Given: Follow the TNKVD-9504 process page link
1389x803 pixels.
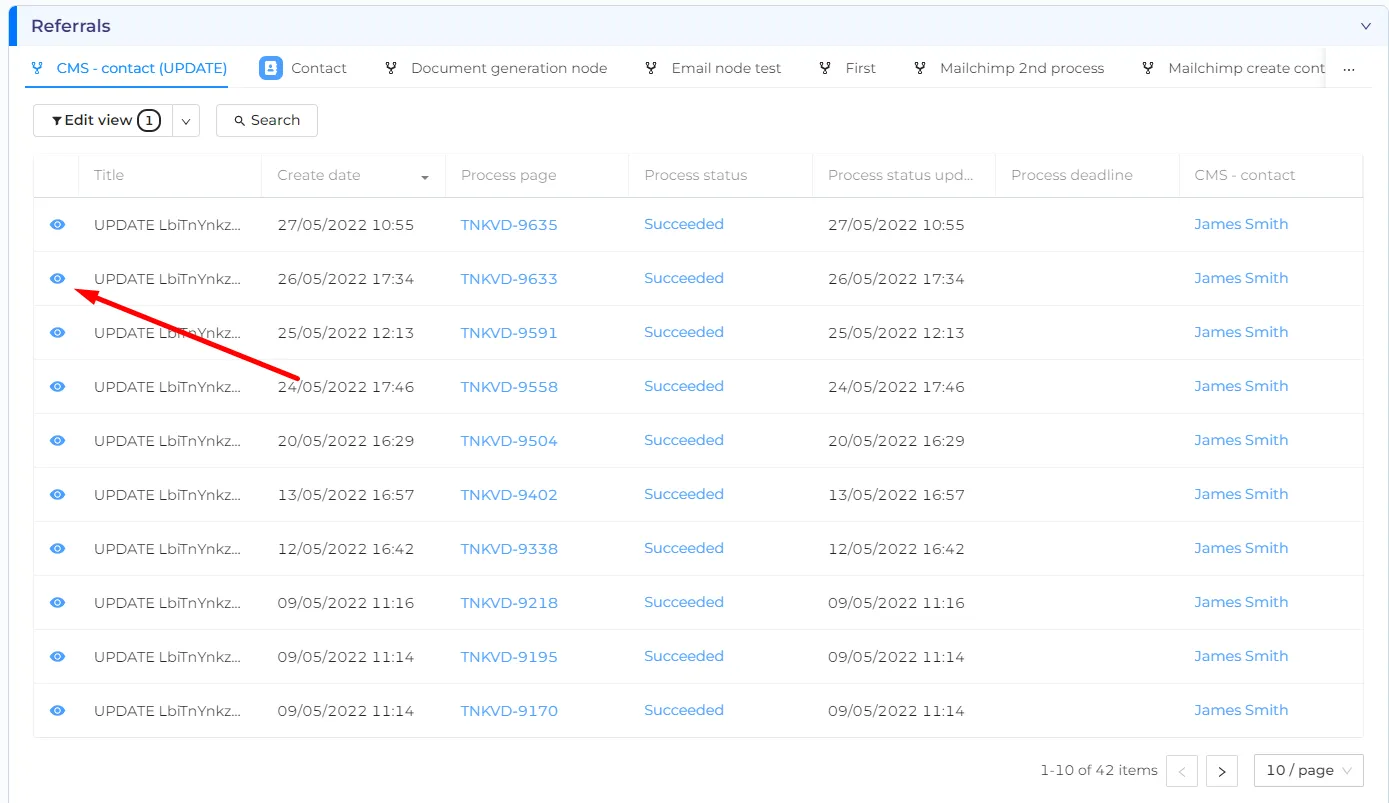Looking at the screenshot, I should 509,441.
